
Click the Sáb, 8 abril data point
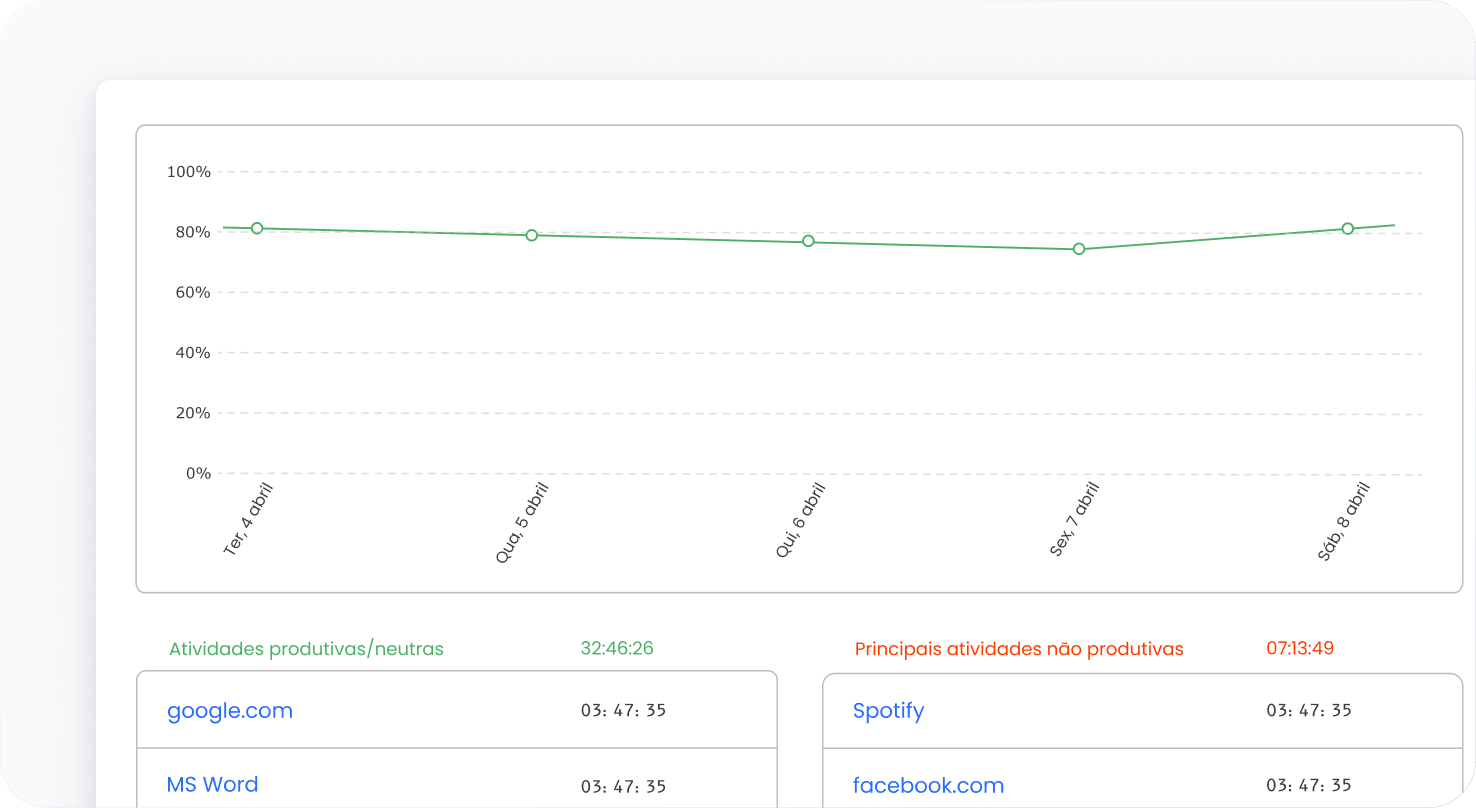pyautogui.click(x=1348, y=229)
